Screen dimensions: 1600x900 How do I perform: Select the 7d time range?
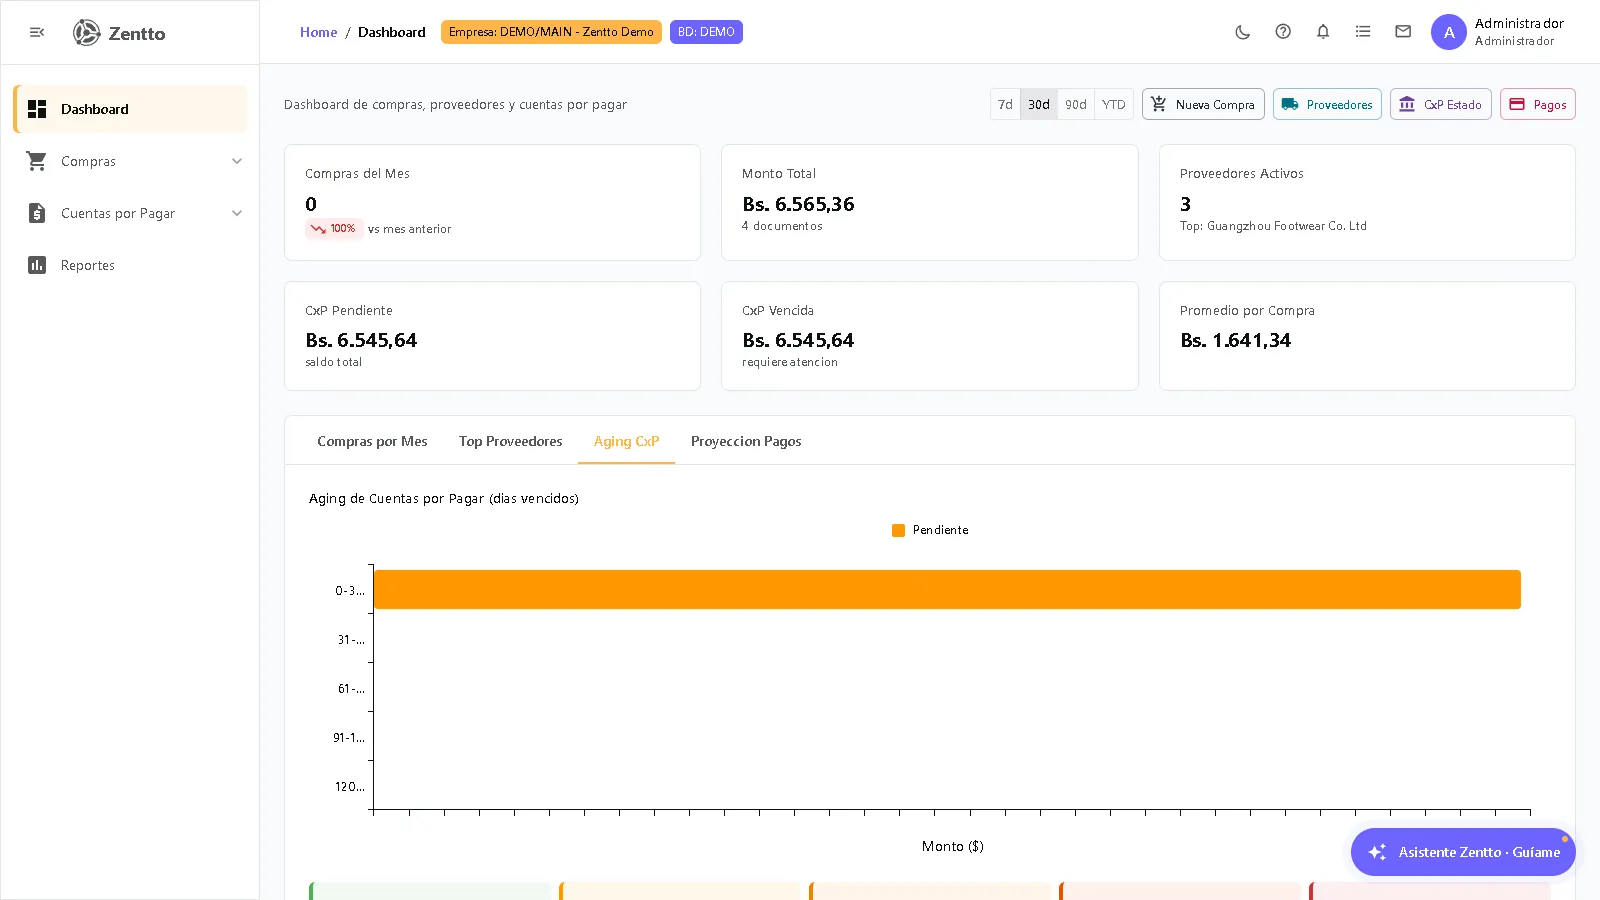tap(1005, 104)
